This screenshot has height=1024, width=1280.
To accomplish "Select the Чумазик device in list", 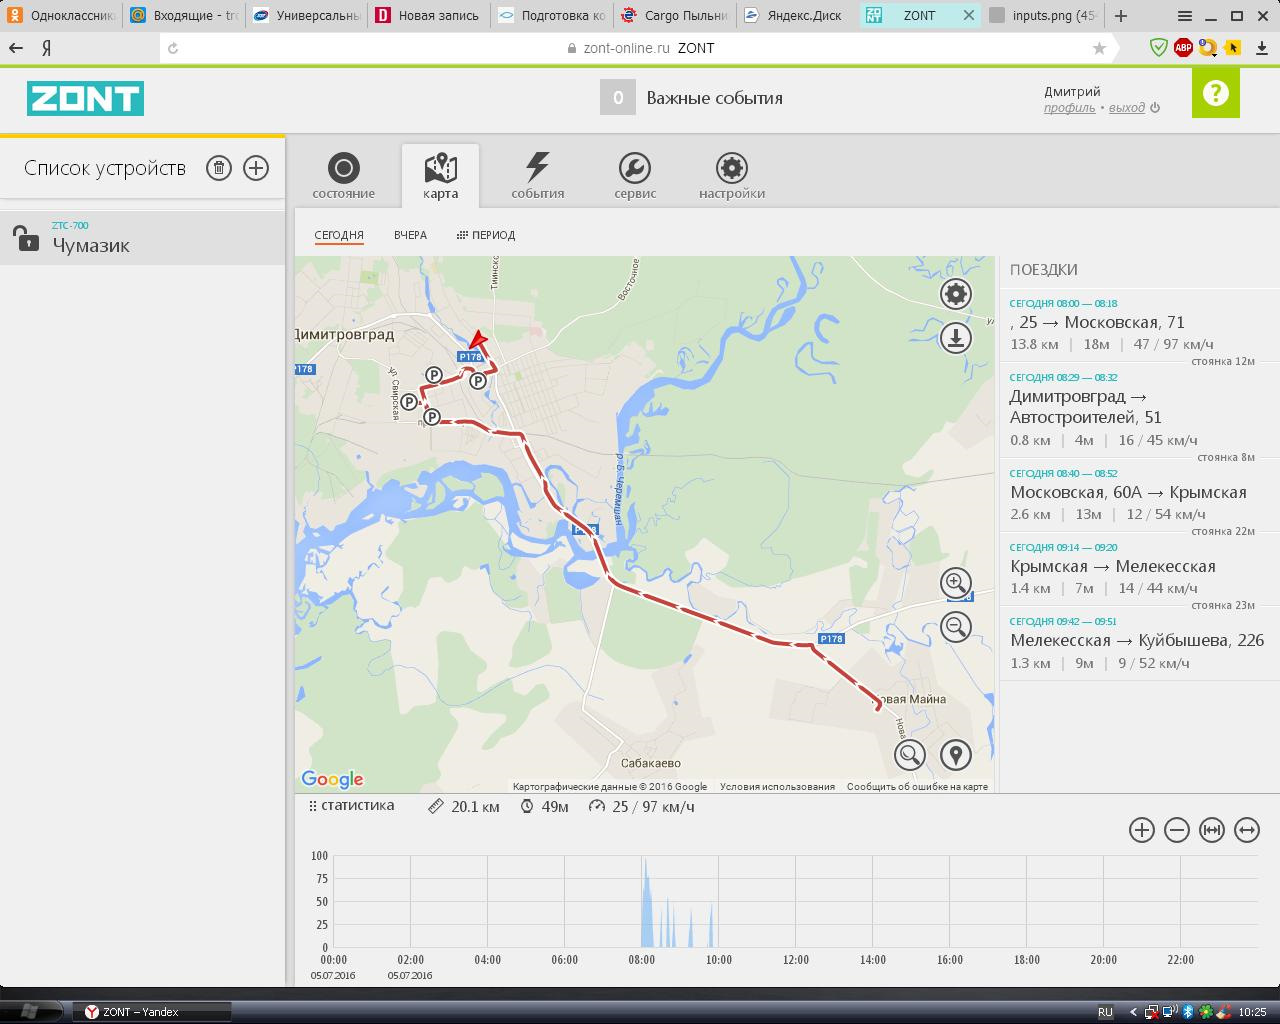I will point(142,238).
